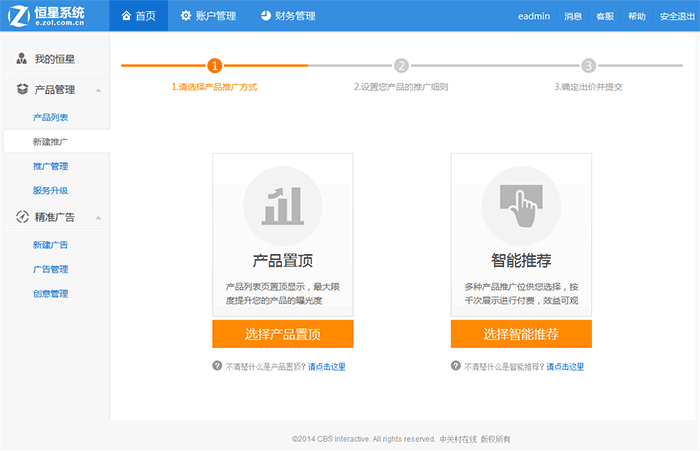
Task: Open 推广管理 in the sidebar
Action: click(x=50, y=166)
